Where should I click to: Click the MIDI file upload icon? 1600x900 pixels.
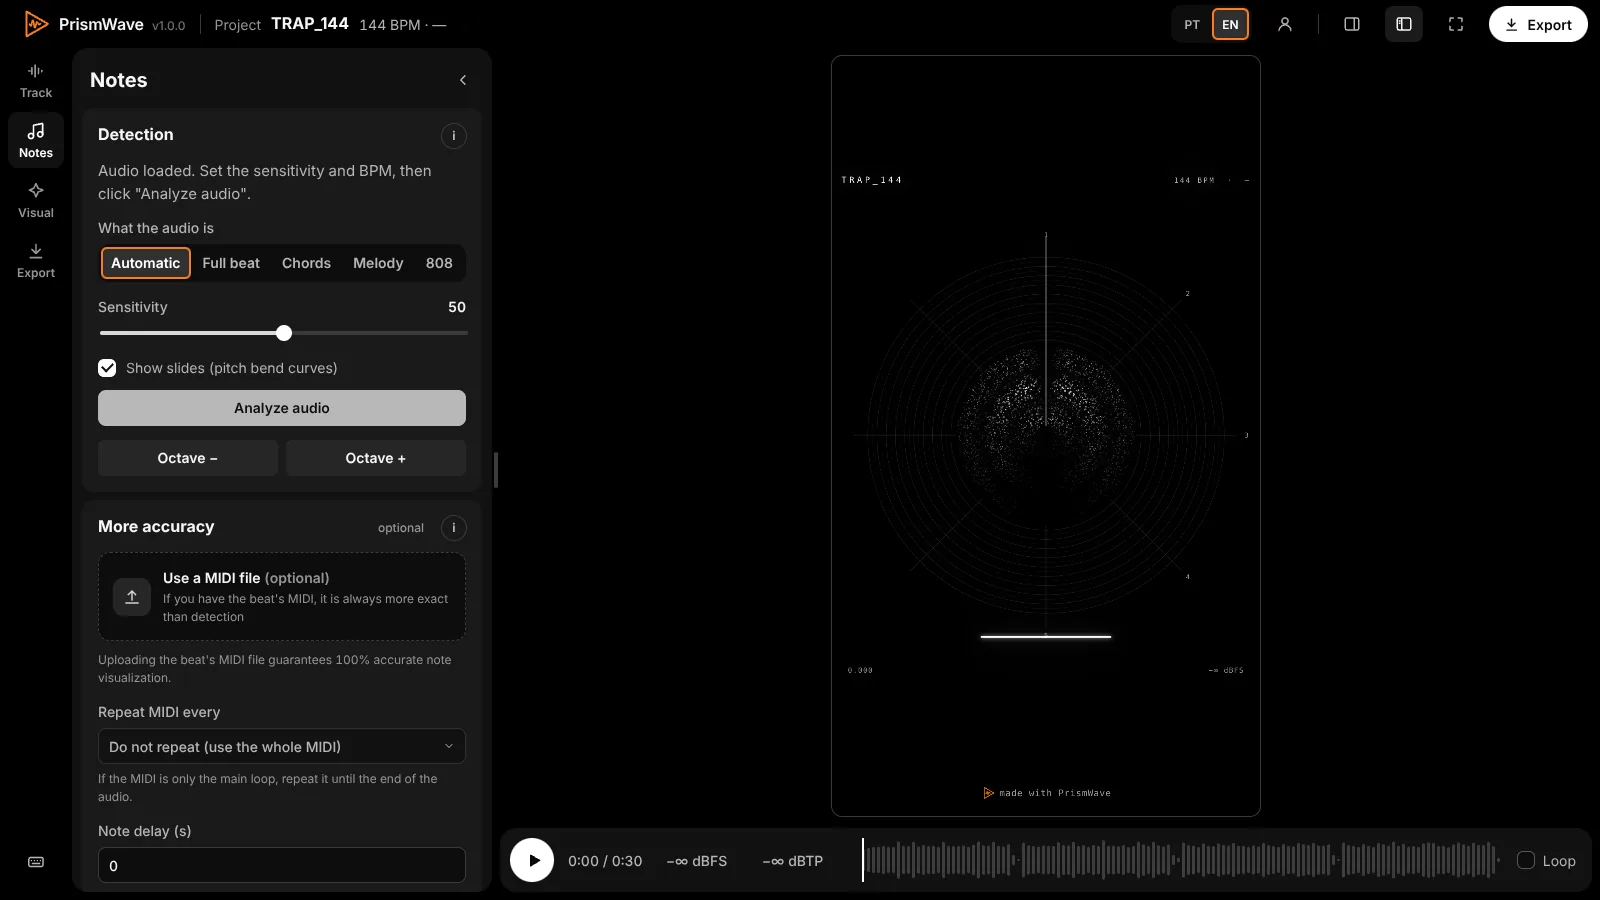132,597
